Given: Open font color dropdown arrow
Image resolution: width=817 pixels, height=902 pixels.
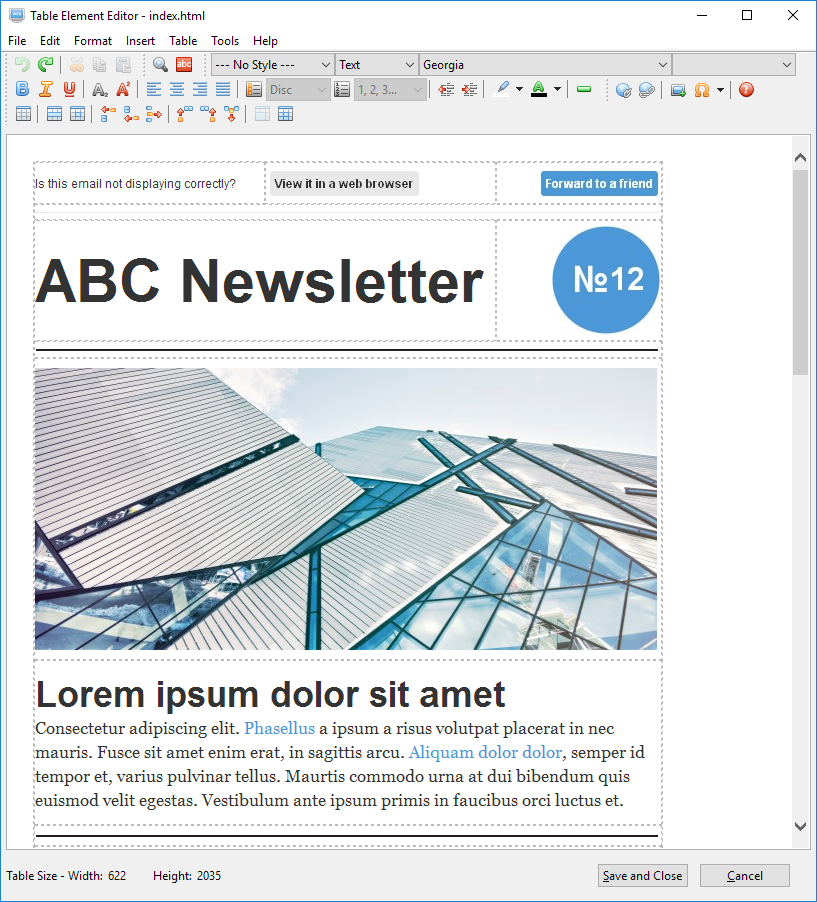Looking at the screenshot, I should 557,89.
